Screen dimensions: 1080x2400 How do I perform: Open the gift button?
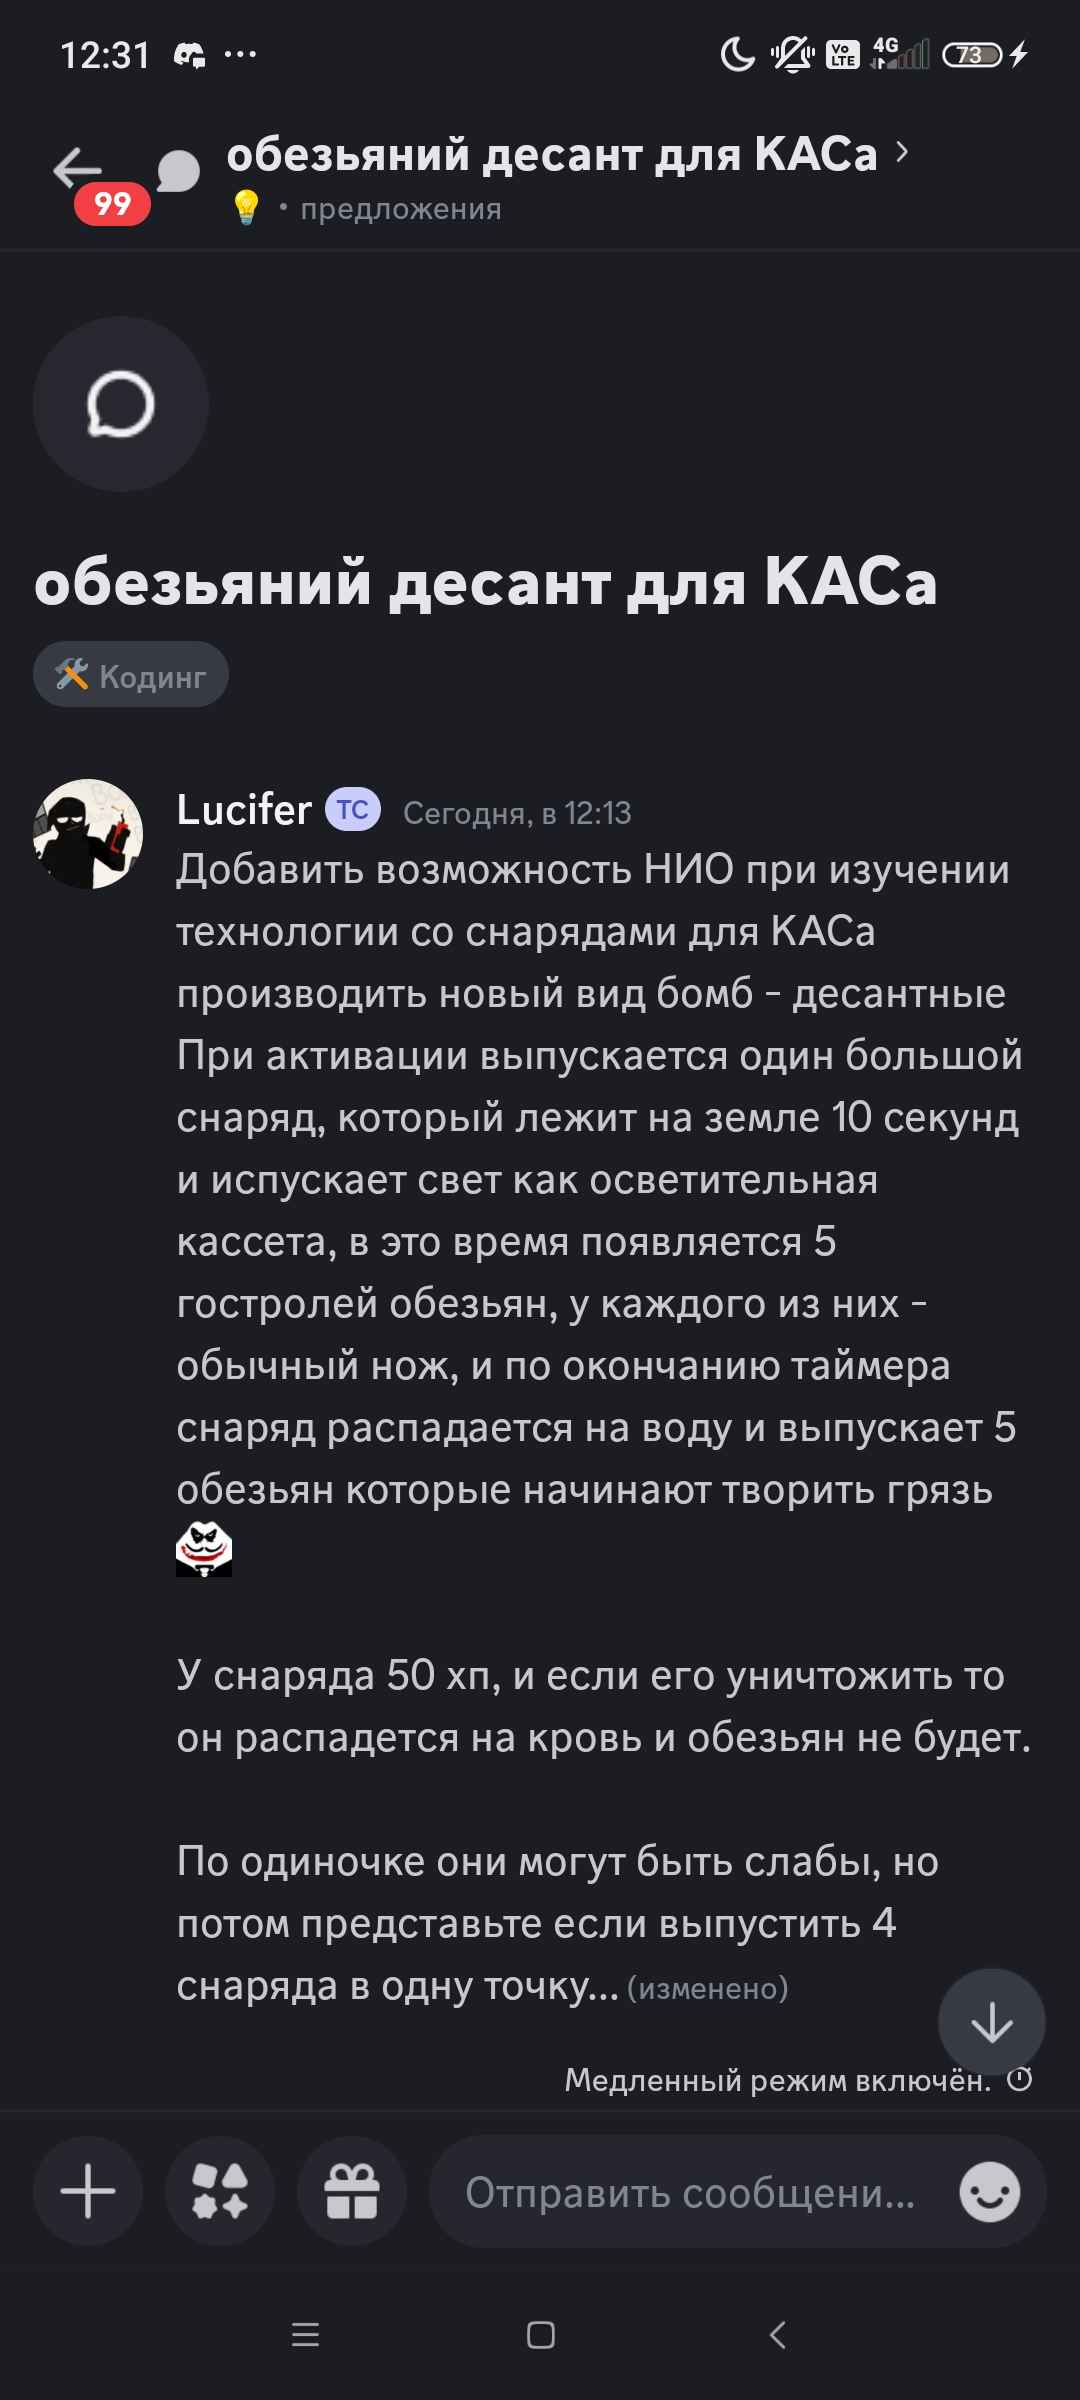click(x=352, y=2192)
